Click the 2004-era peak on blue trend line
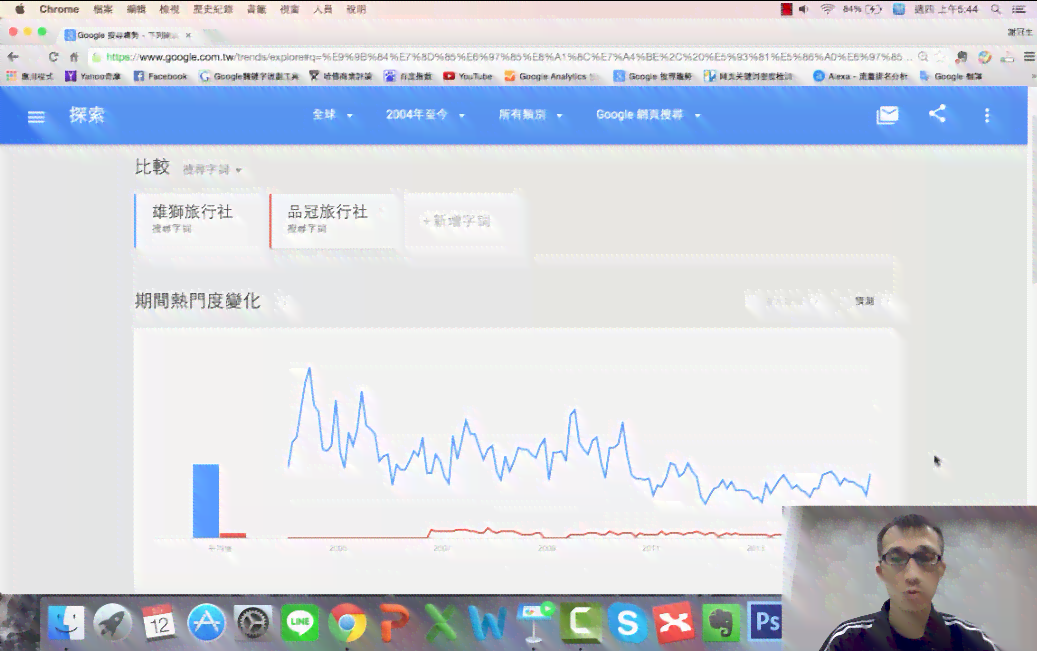The width and height of the screenshot is (1037, 651). 309,370
